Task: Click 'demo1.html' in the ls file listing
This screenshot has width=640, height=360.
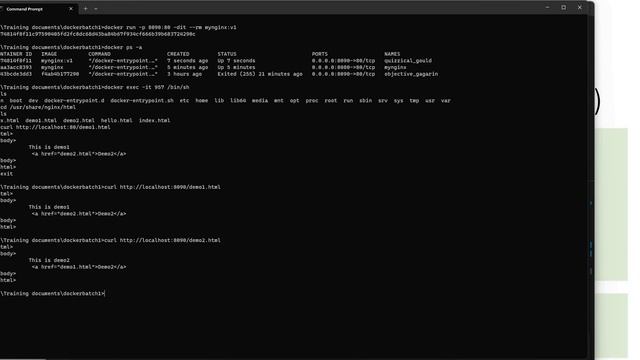Action: [x=41, y=120]
